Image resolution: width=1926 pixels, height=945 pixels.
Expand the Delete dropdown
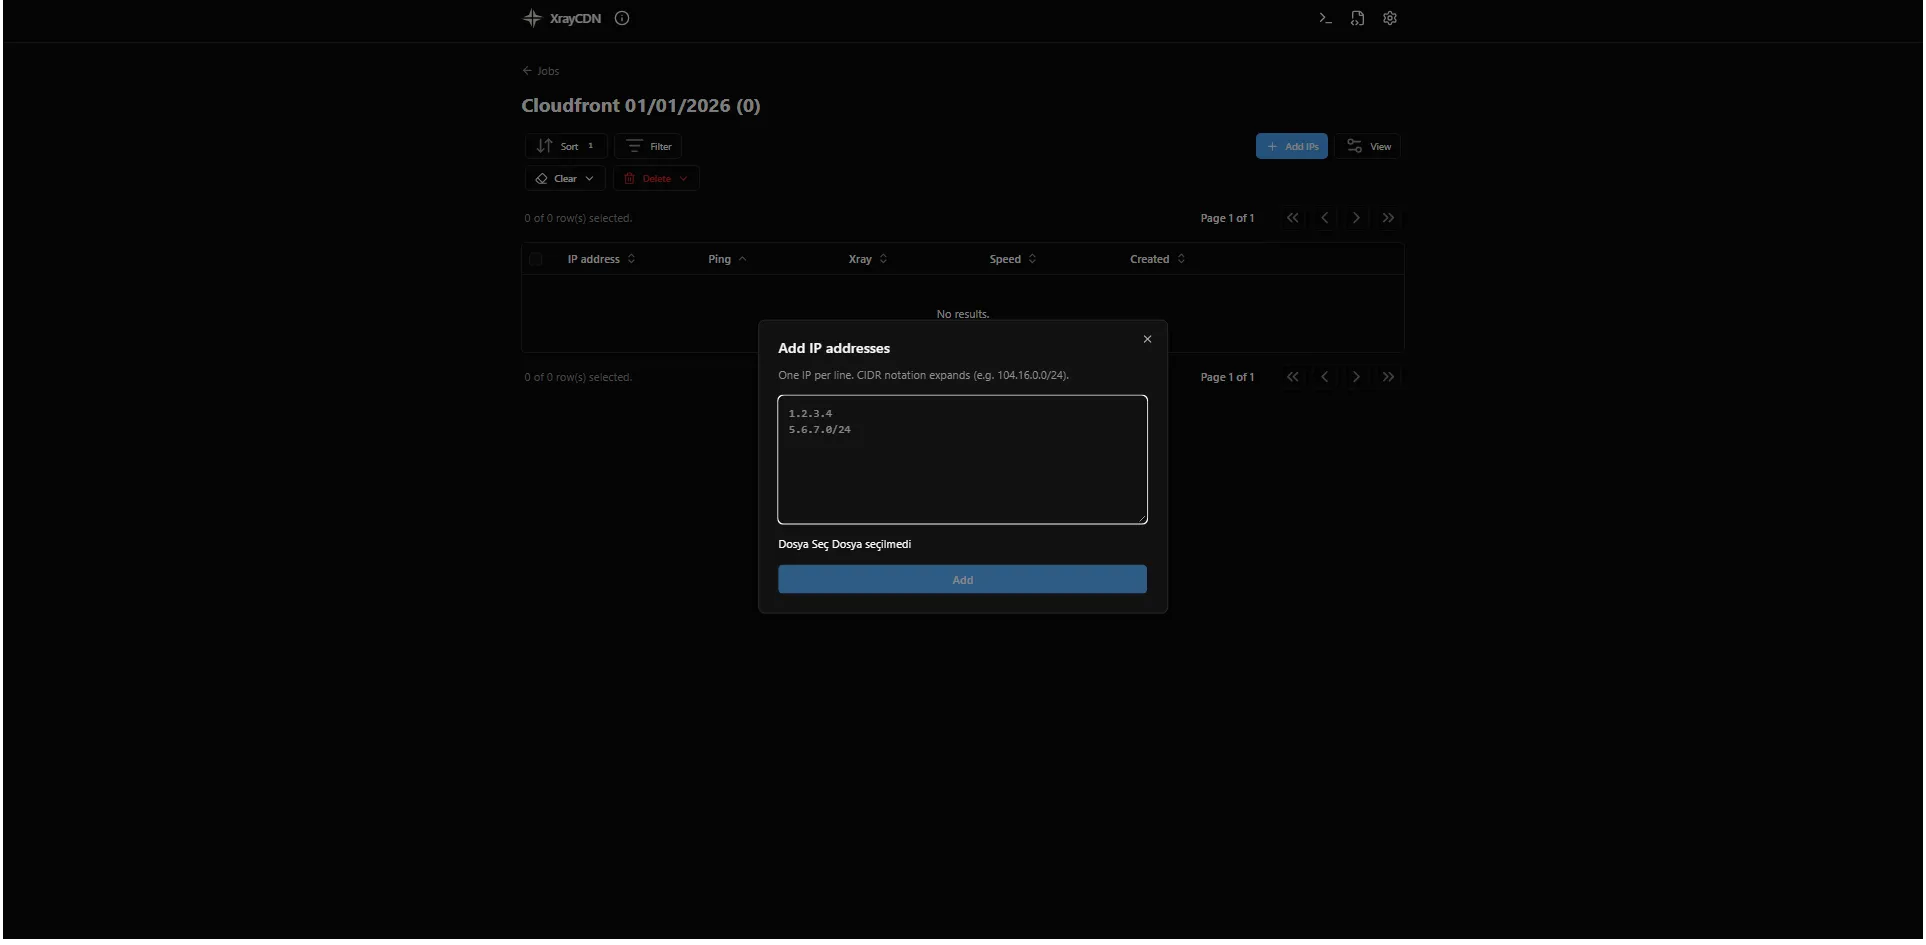pos(656,178)
